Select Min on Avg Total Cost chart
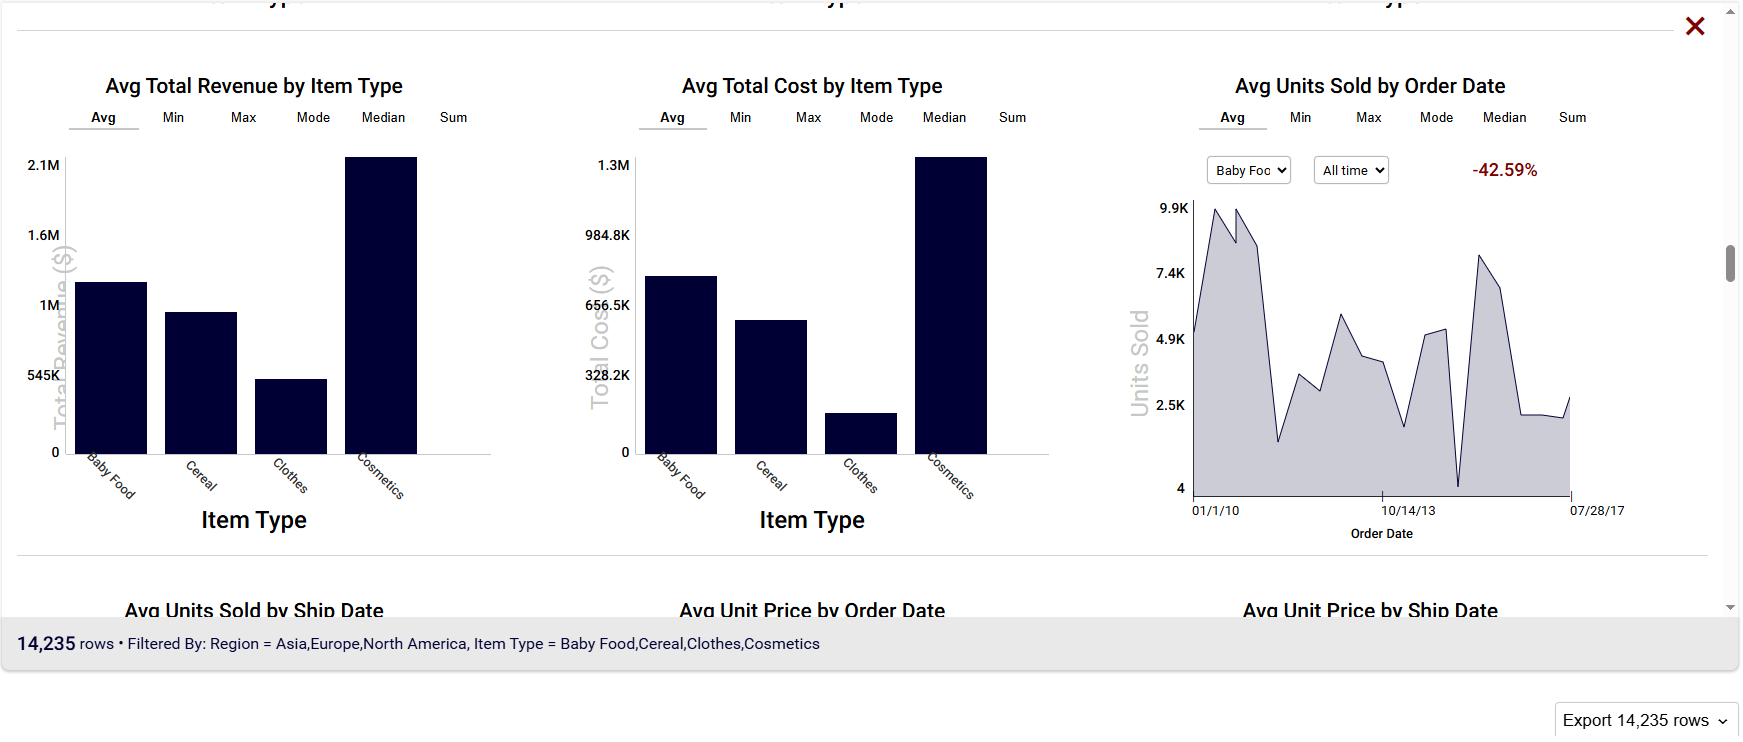Screen dimensions: 1743x742 [x=740, y=117]
